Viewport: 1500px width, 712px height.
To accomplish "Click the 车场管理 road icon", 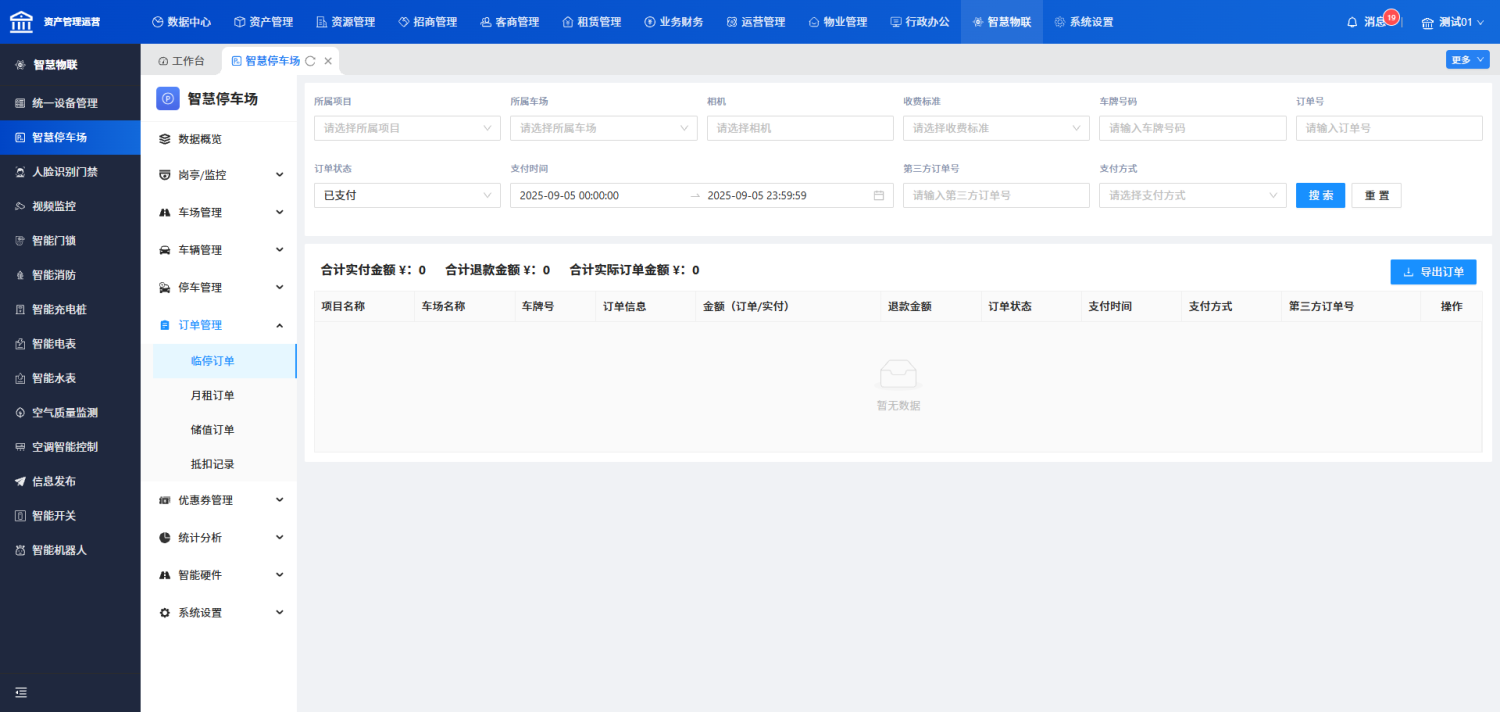I will pos(165,213).
